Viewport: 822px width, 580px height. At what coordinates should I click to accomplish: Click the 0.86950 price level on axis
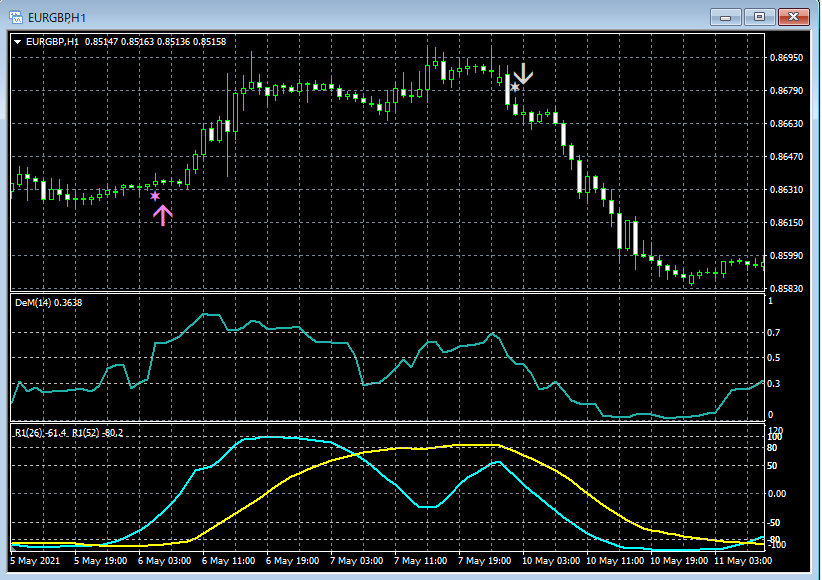click(789, 58)
